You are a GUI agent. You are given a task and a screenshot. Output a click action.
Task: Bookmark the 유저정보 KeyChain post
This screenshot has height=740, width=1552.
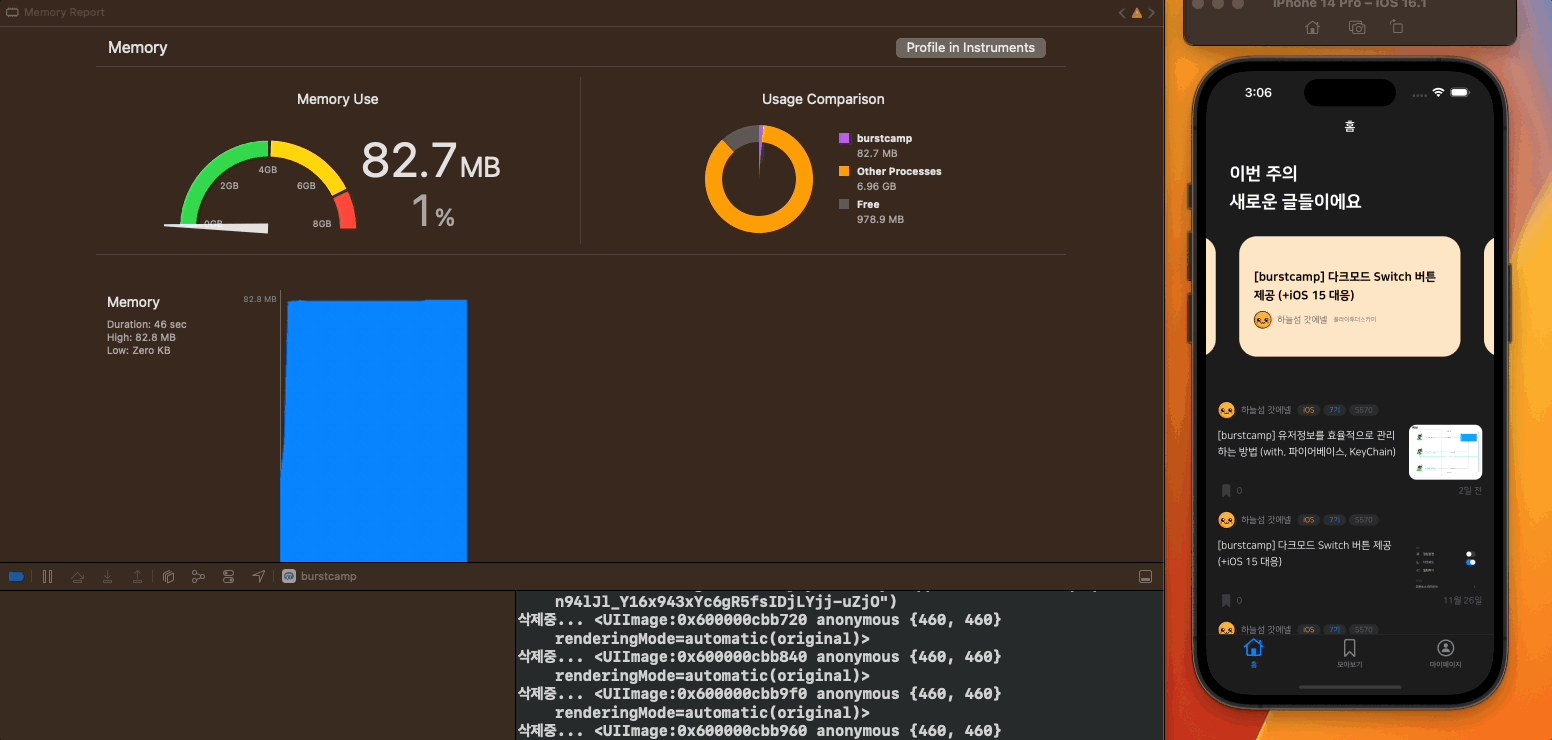click(1226, 491)
